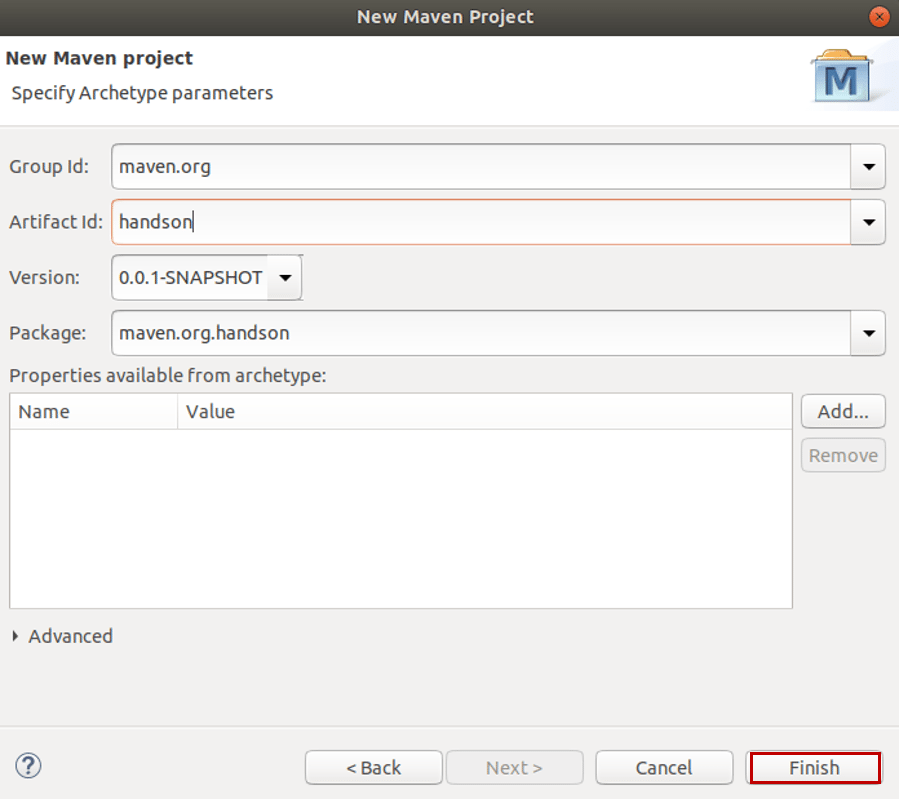Go to the previous page with Back
The width and height of the screenshot is (899, 799).
coord(374,767)
